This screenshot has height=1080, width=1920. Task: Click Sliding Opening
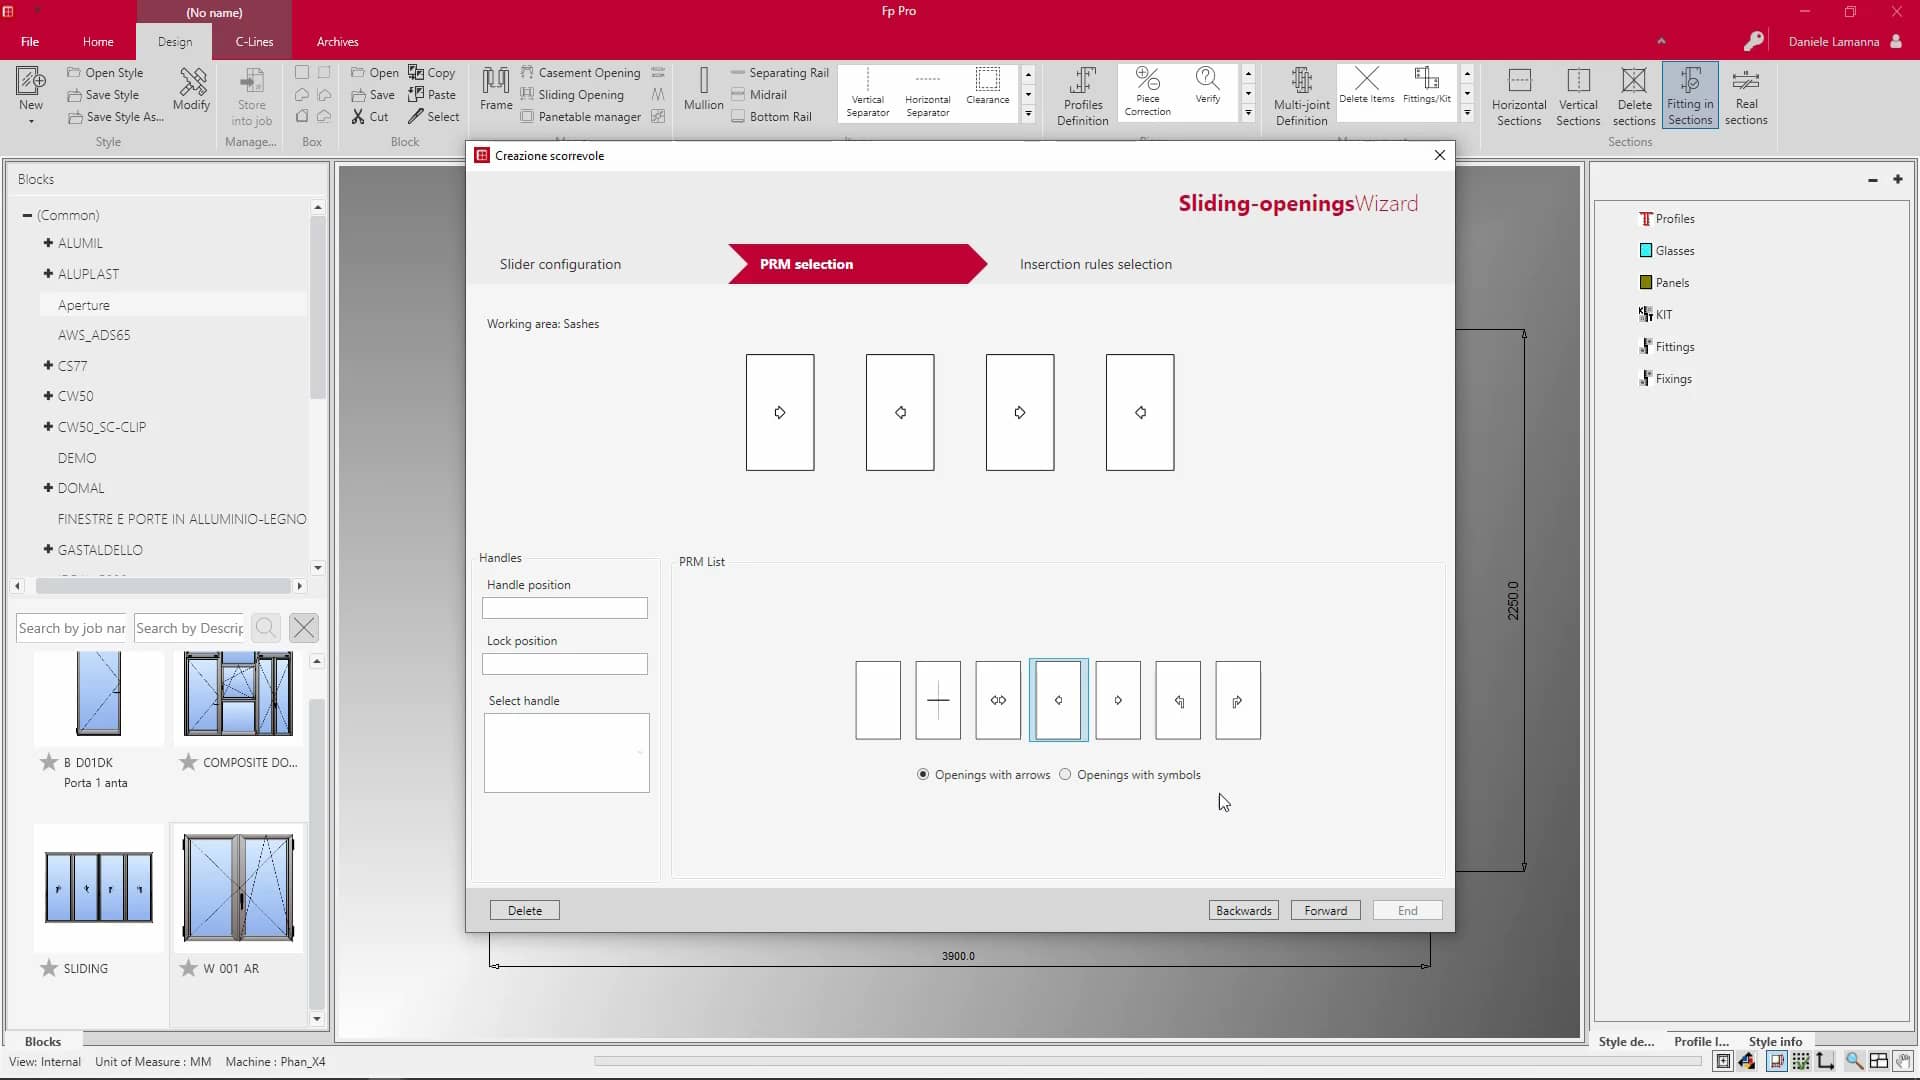(572, 94)
